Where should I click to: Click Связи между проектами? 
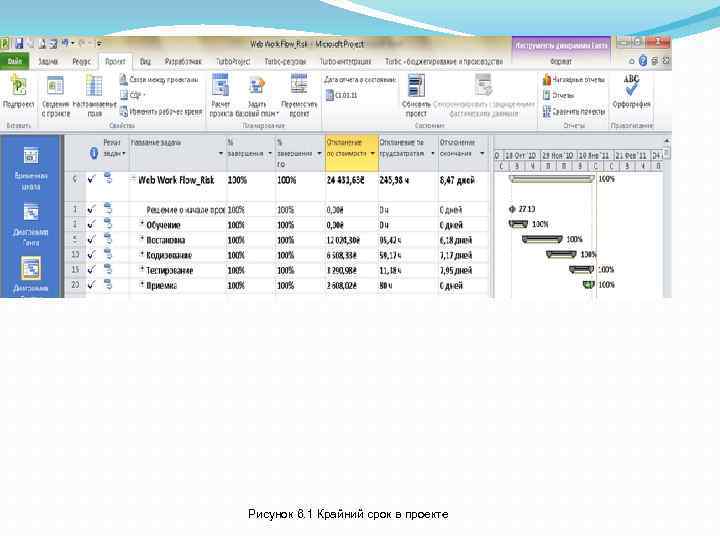pos(159,80)
